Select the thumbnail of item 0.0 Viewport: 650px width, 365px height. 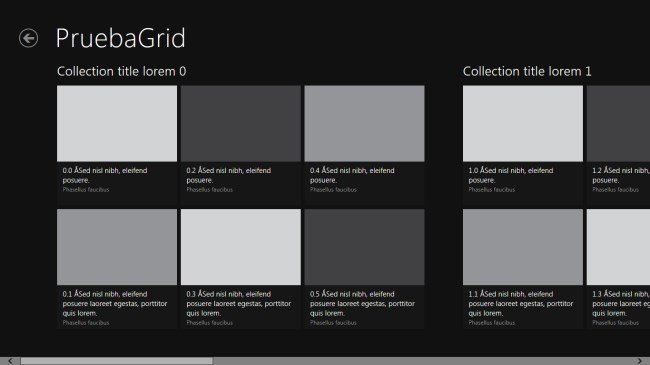[x=117, y=124]
